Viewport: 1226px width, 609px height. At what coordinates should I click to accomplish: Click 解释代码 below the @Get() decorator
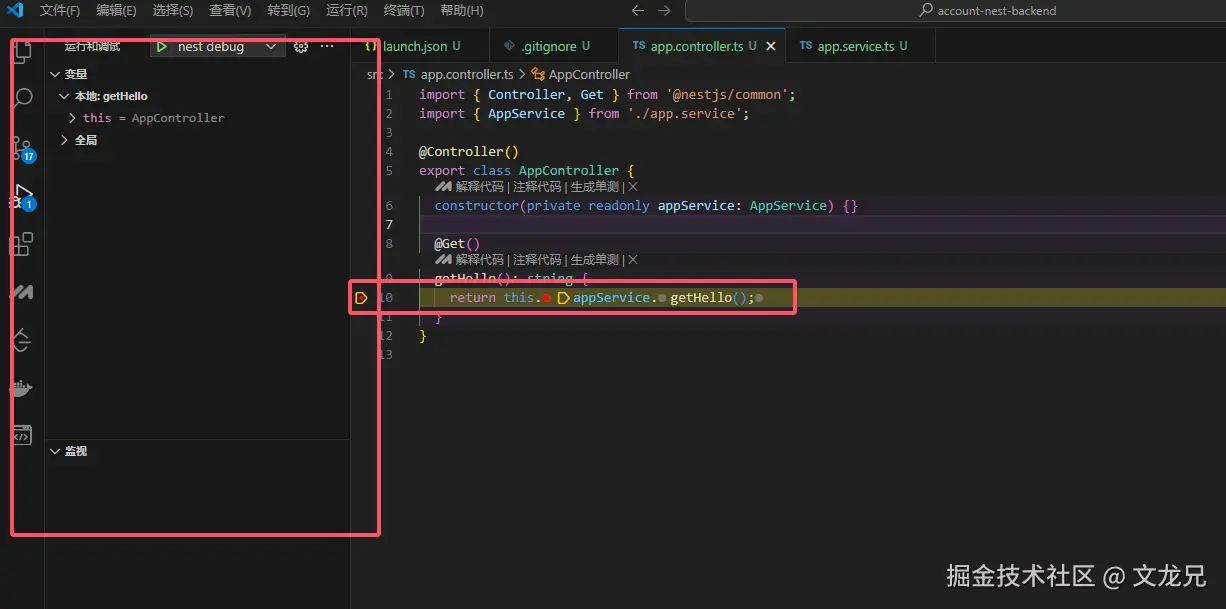479,260
